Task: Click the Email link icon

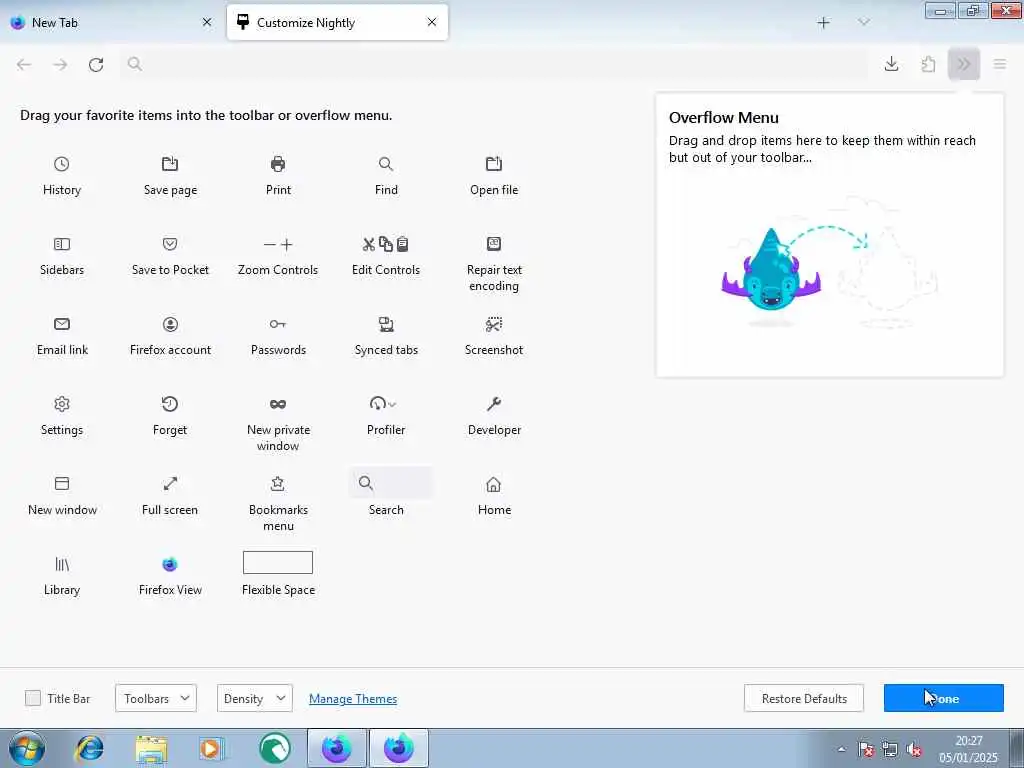Action: tap(61, 324)
